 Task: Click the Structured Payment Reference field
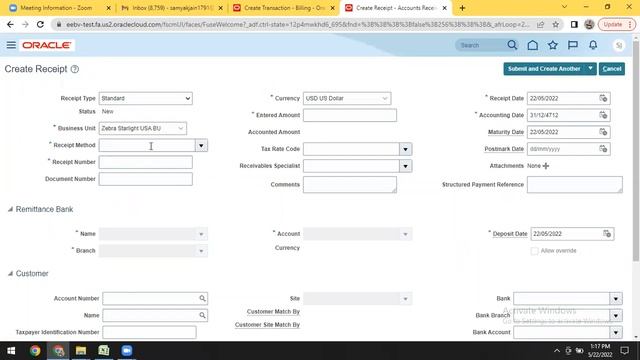point(575,184)
